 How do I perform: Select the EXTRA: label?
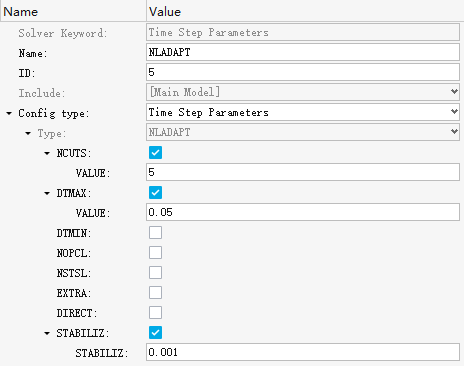point(74,293)
